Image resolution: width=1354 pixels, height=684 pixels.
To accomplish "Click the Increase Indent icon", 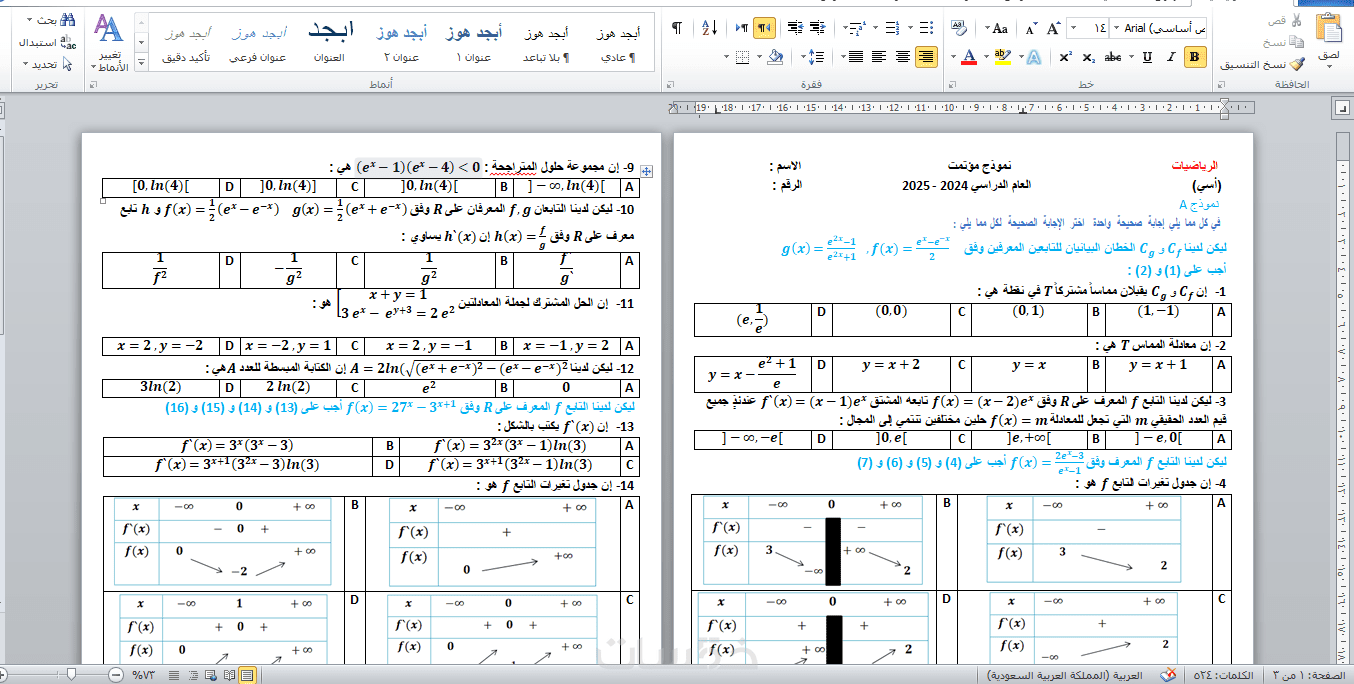I will 794,28.
